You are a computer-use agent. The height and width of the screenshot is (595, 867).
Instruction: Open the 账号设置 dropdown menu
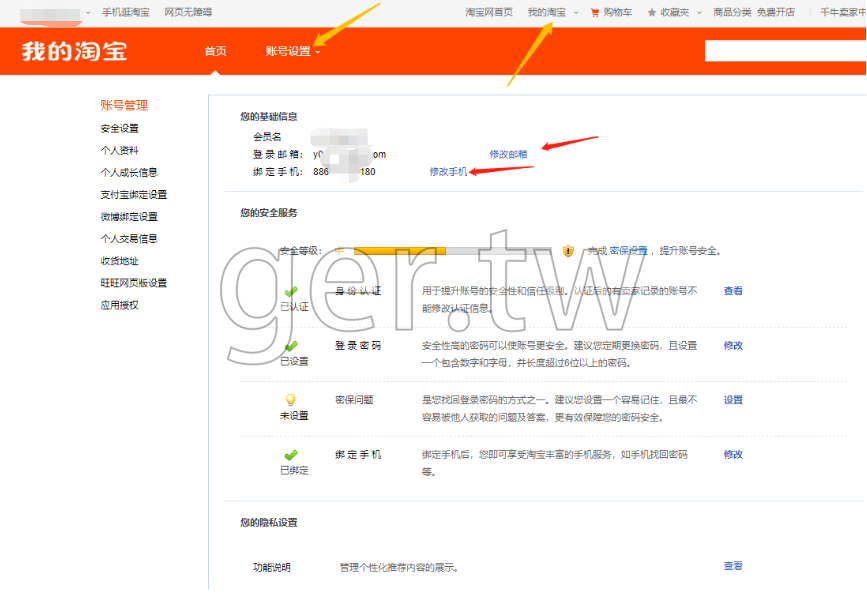point(293,51)
